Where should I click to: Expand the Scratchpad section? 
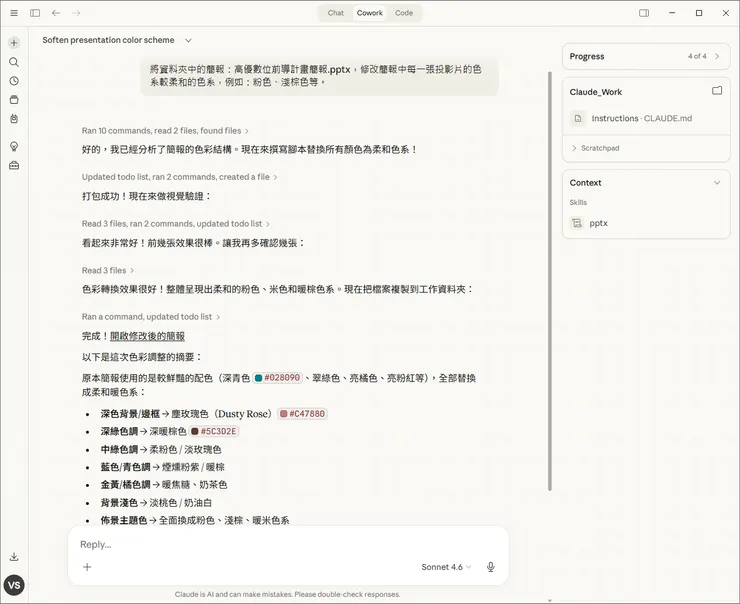pos(596,148)
